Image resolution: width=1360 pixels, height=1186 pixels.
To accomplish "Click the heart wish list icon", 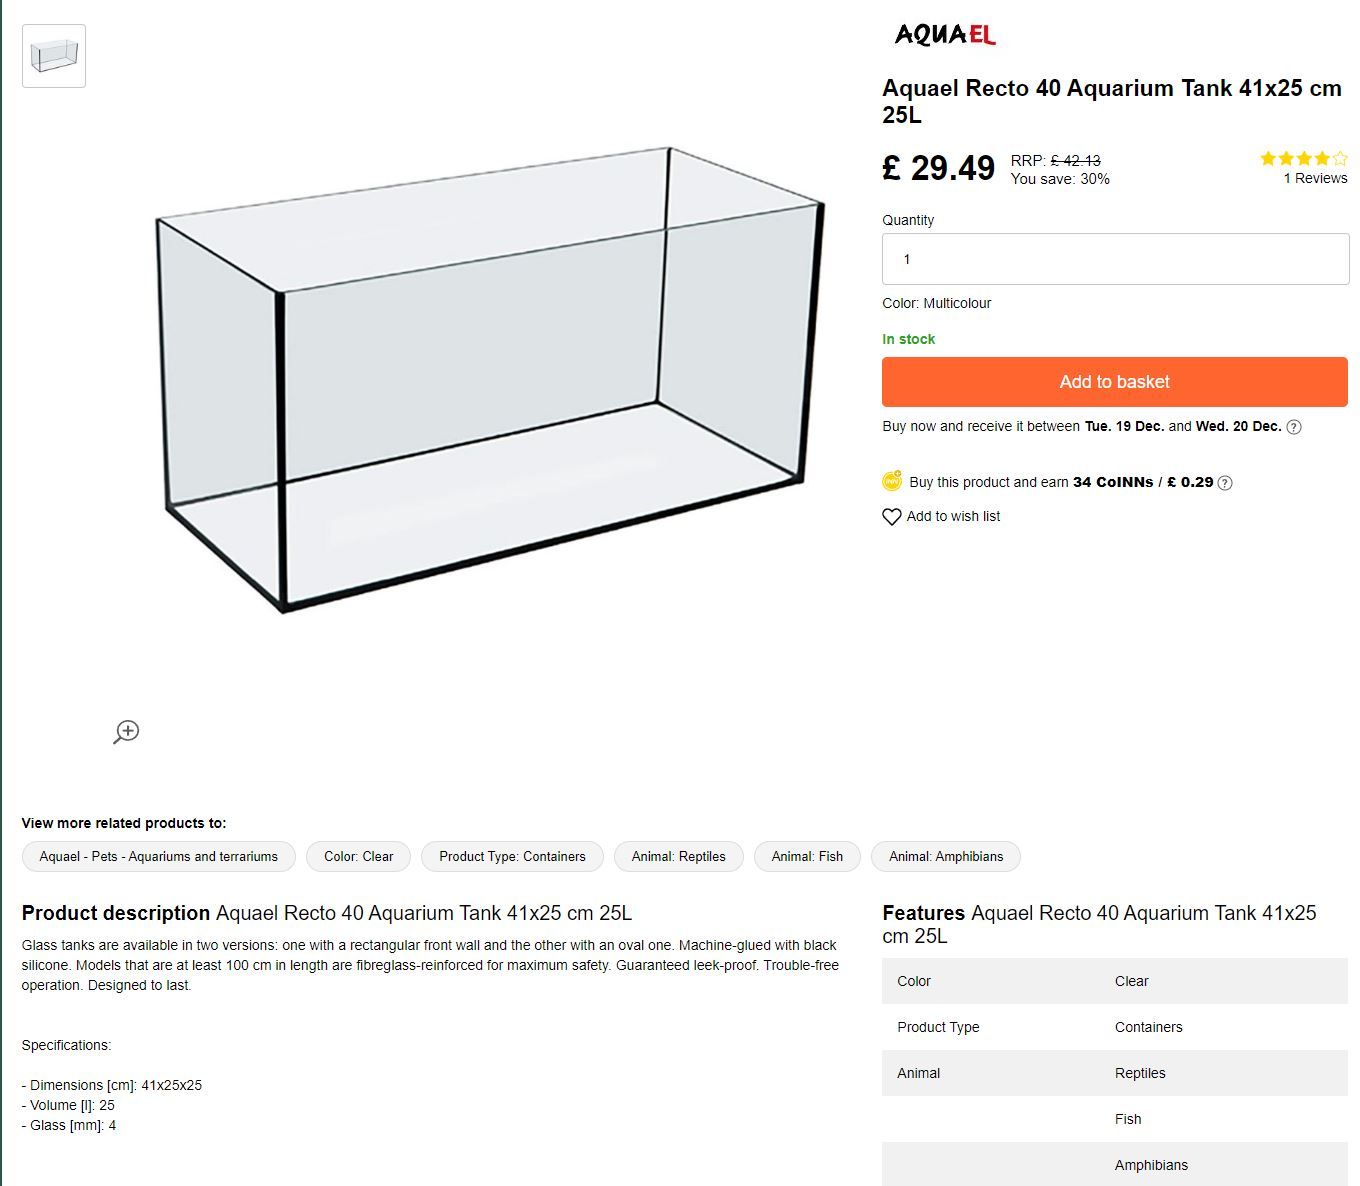I will (x=892, y=517).
